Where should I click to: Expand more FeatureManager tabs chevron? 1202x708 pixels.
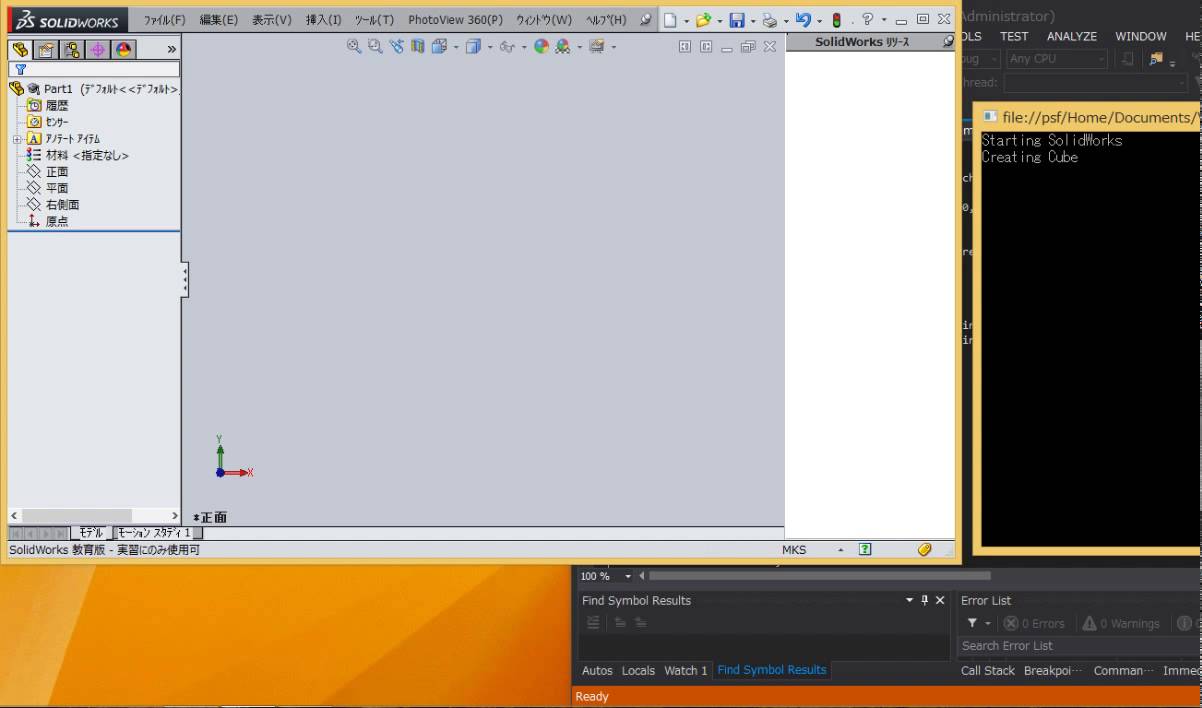[171, 49]
